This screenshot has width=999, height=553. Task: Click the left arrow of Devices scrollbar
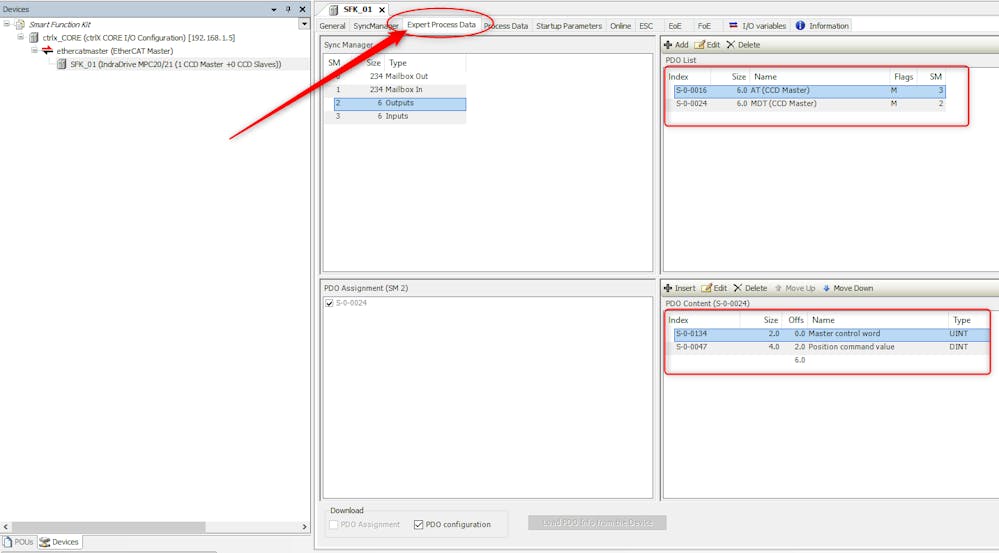pyautogui.click(x=6, y=527)
